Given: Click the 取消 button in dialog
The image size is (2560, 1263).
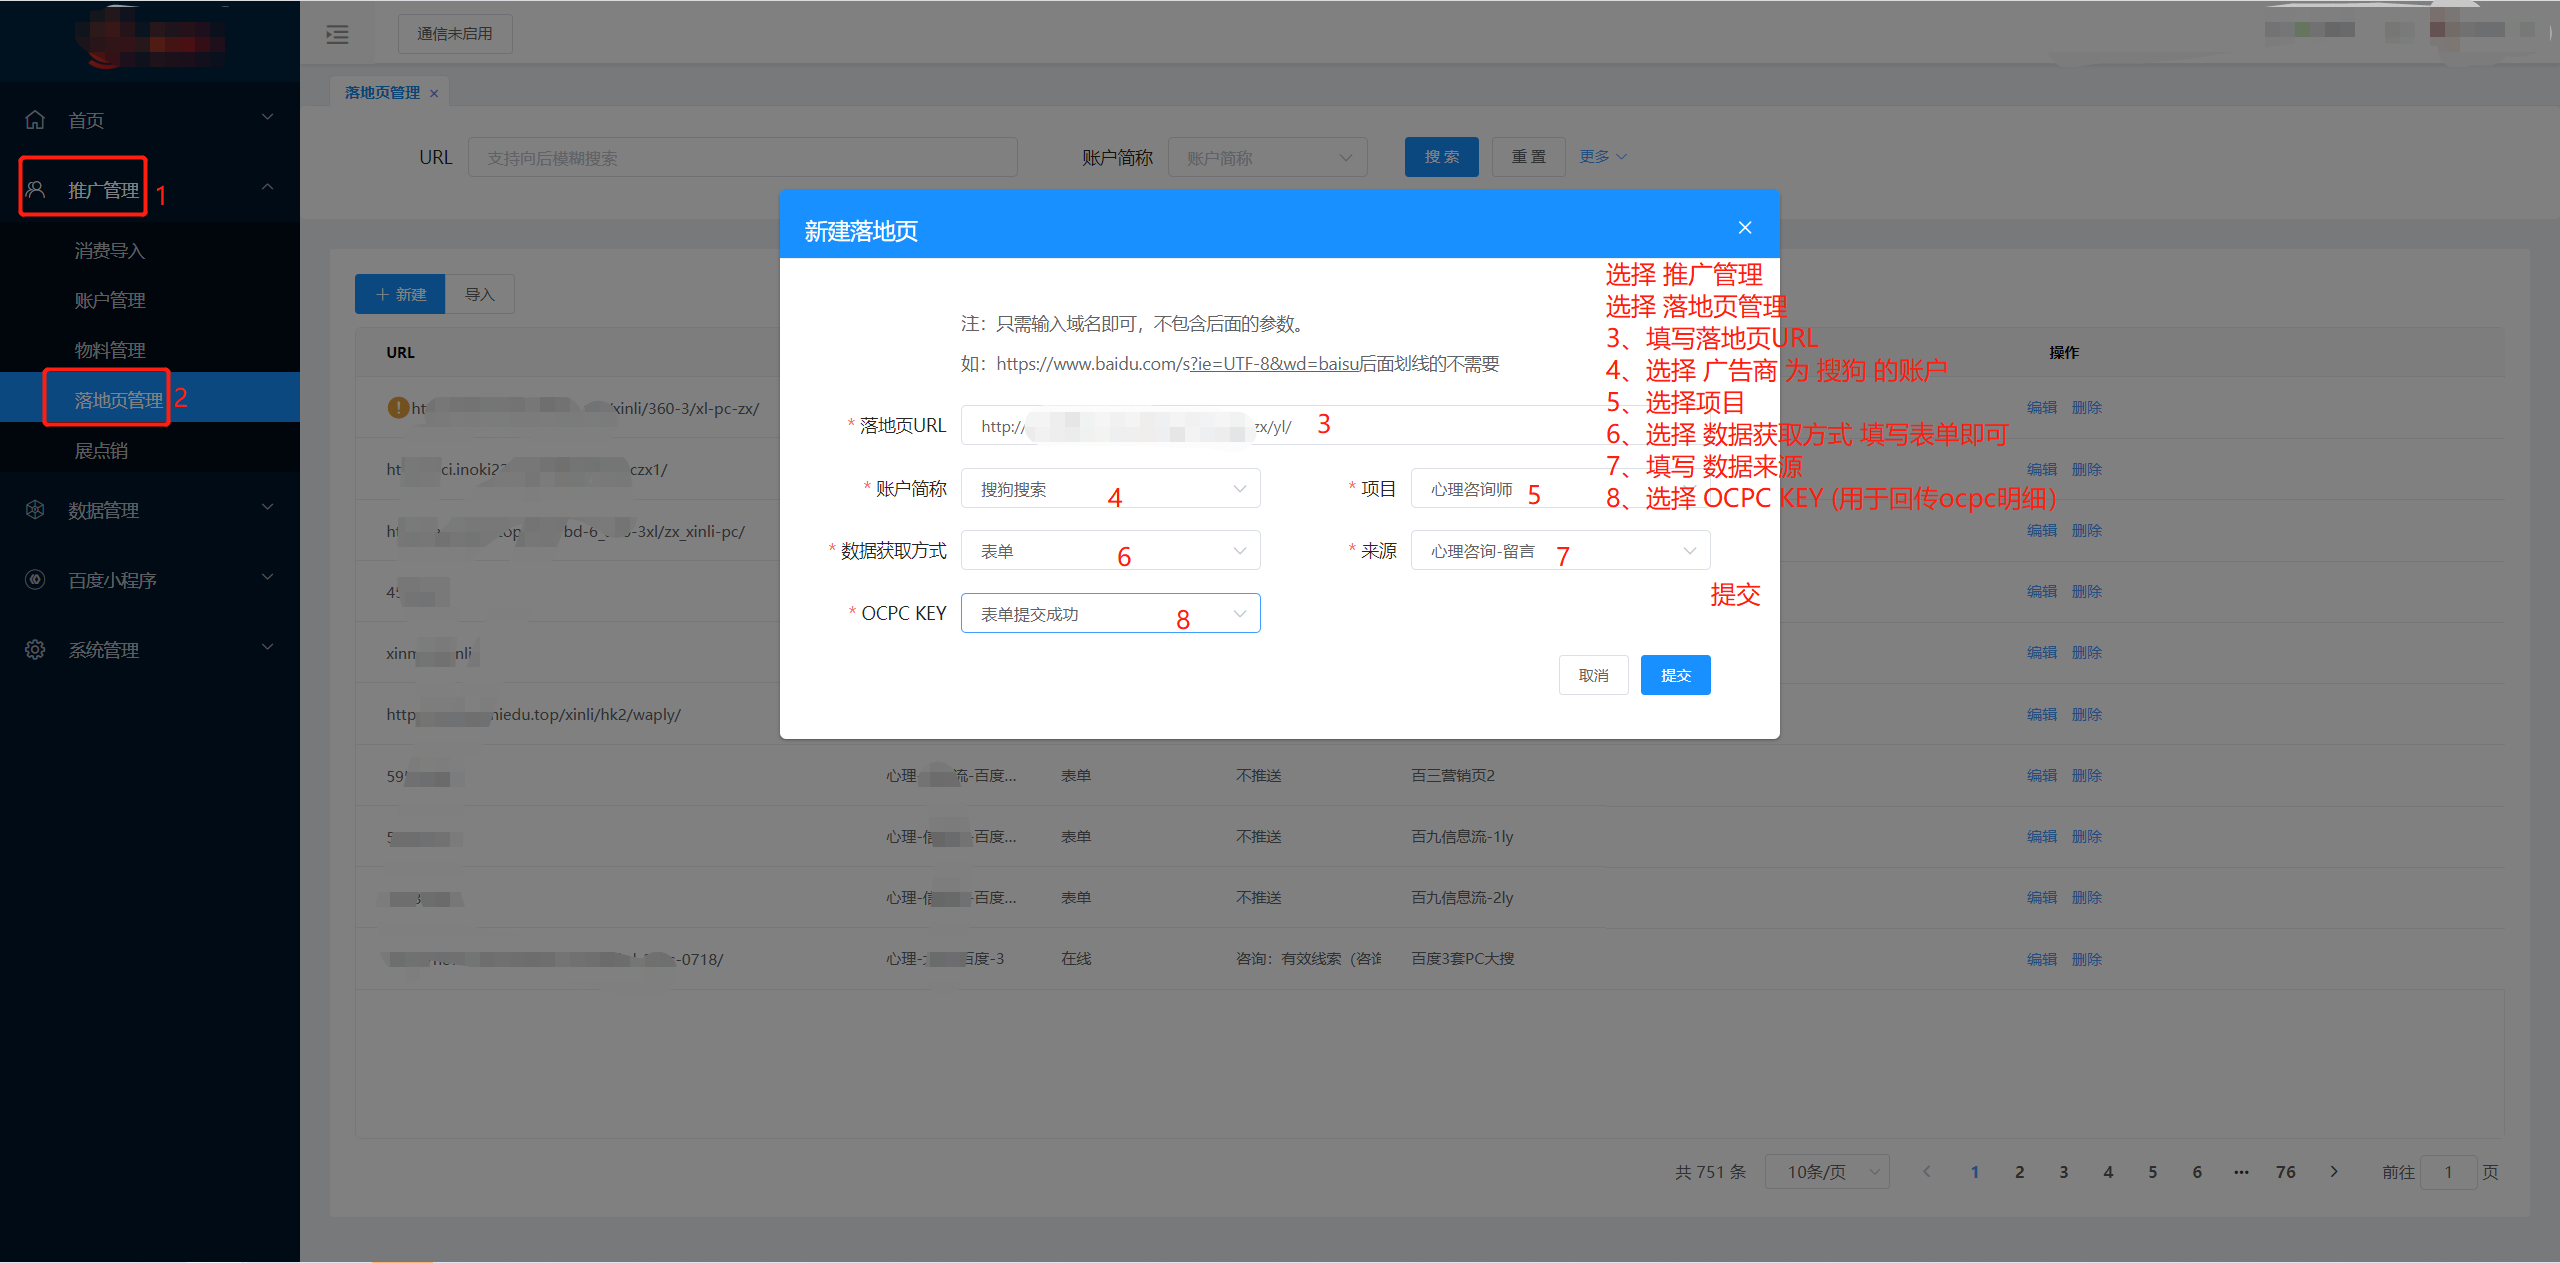Looking at the screenshot, I should click(x=1593, y=675).
